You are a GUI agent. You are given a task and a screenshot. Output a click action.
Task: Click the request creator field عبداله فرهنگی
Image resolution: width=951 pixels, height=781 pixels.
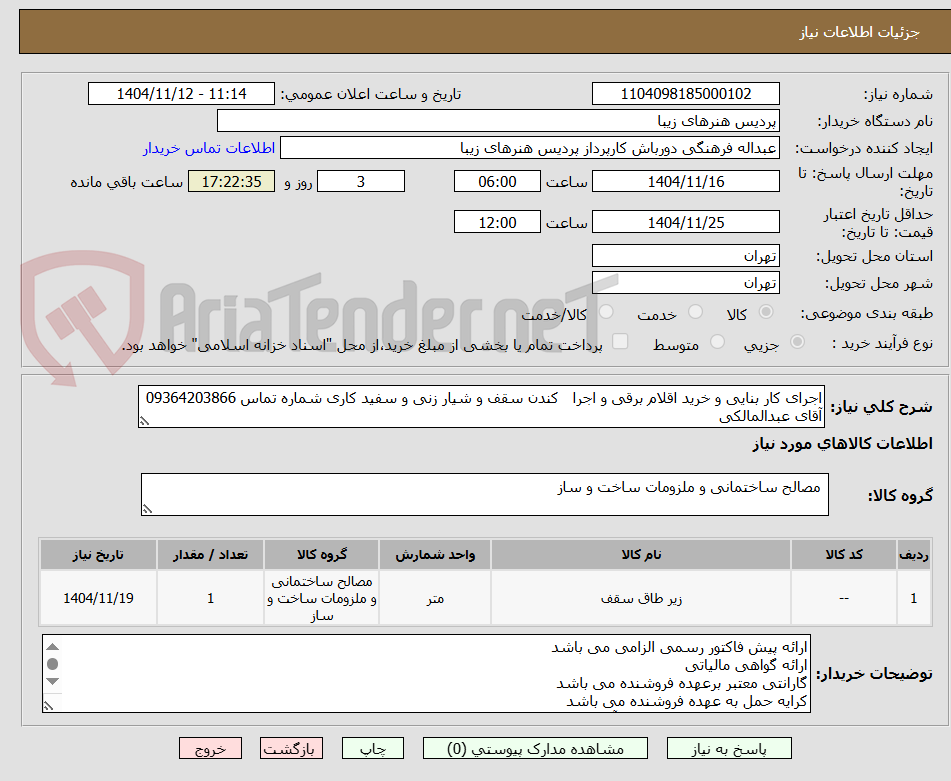(x=529, y=149)
